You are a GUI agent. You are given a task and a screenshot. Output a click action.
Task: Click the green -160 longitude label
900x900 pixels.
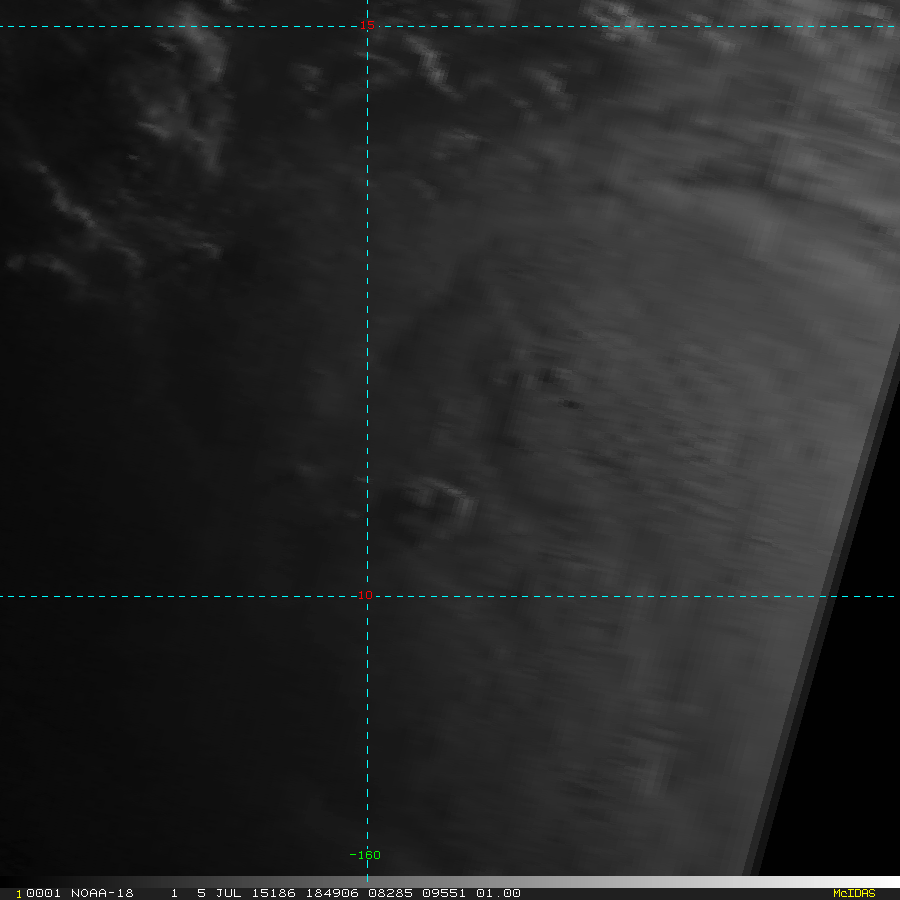(x=365, y=855)
